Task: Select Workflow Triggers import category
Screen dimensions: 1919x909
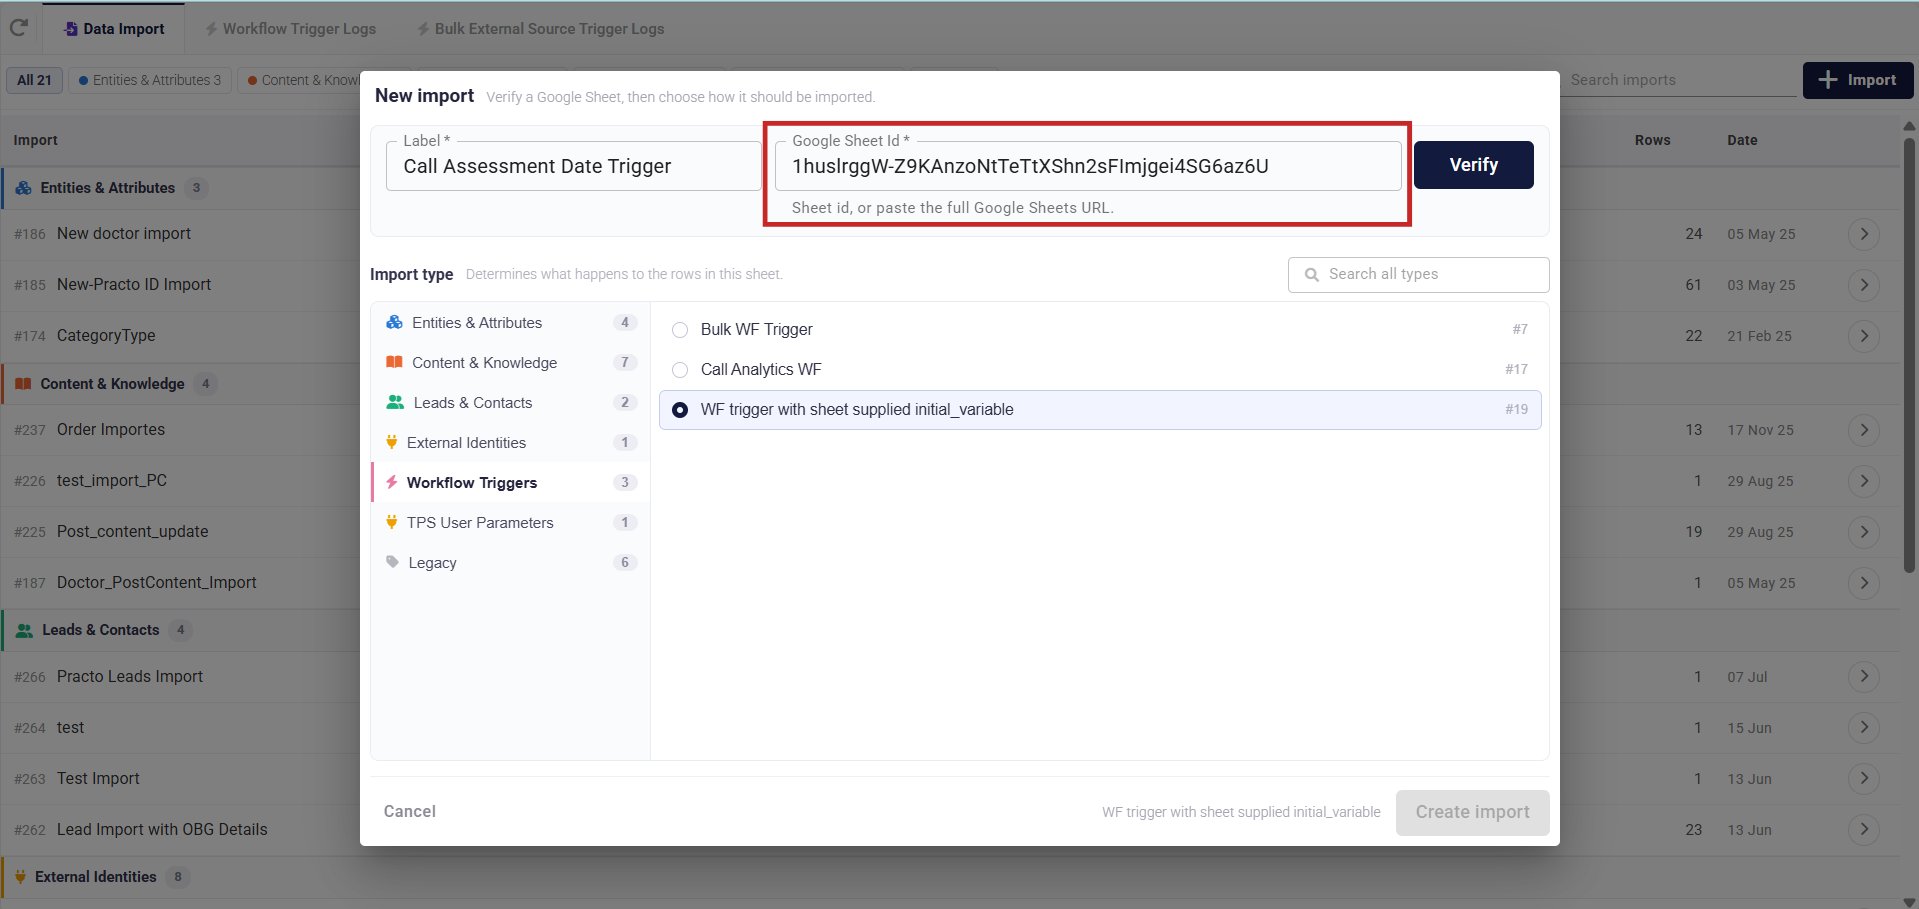Action: (x=511, y=482)
